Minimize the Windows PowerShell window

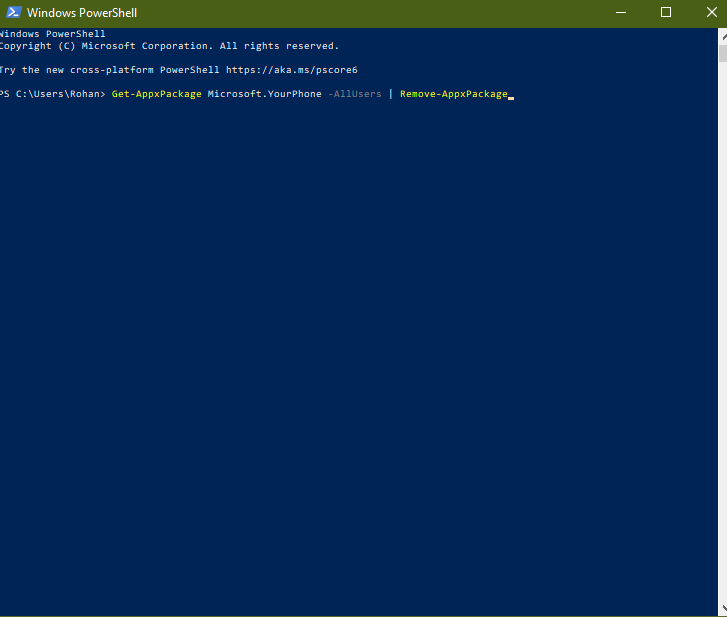point(621,13)
